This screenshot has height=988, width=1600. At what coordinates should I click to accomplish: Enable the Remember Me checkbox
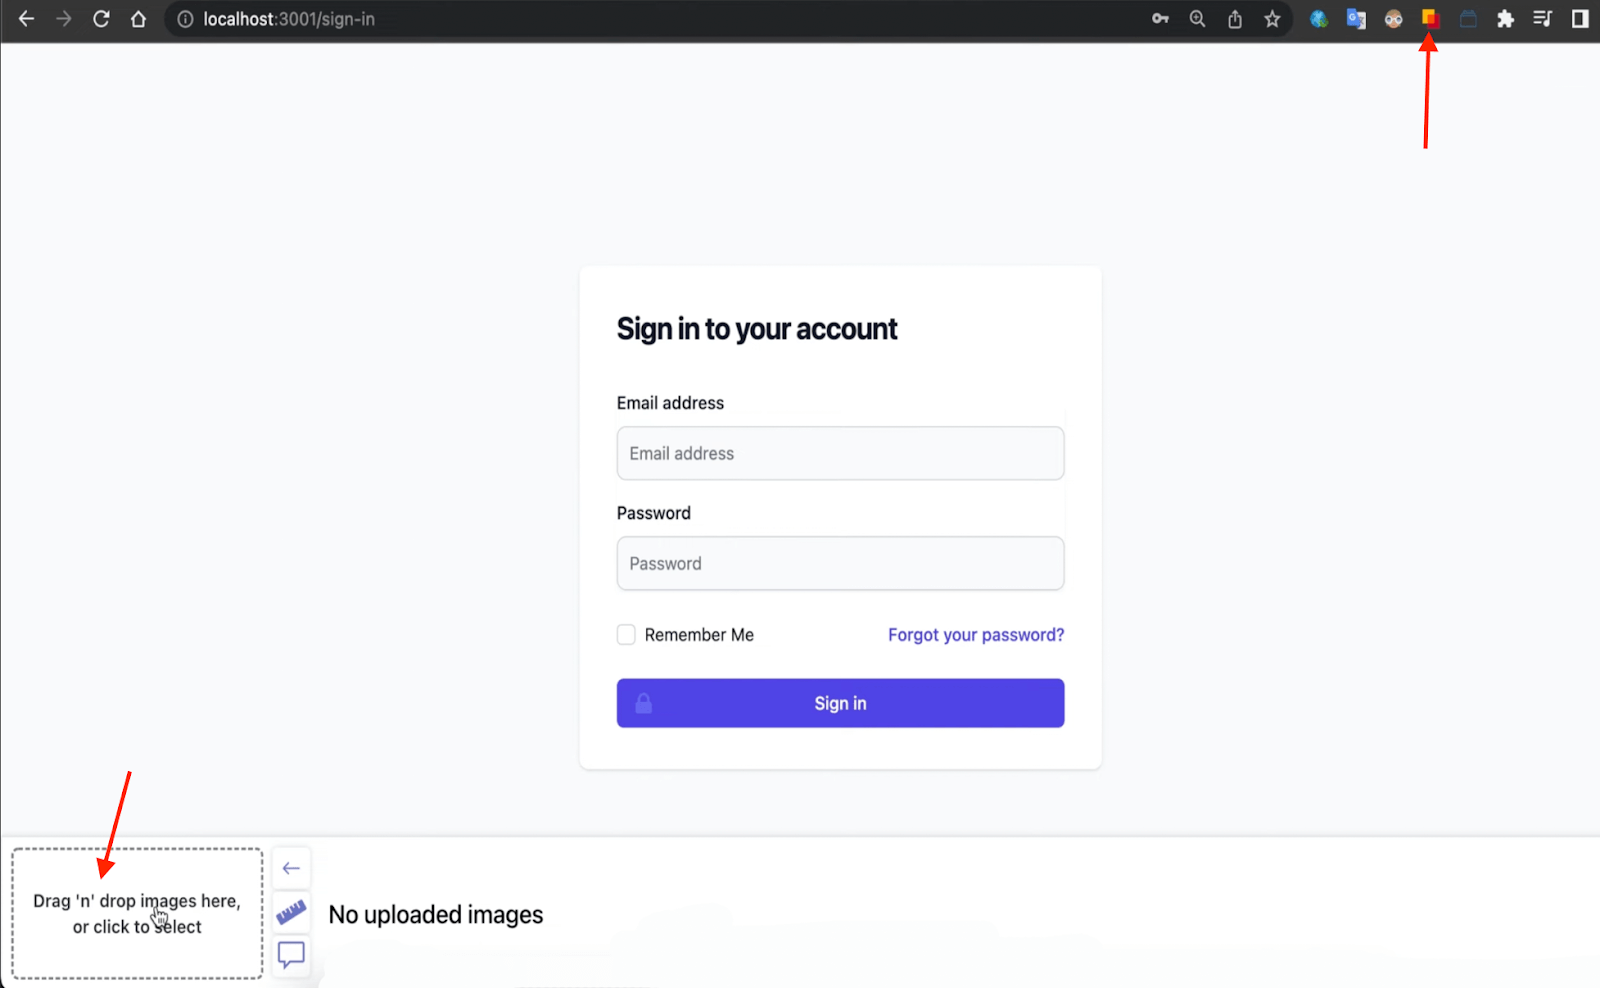(x=626, y=635)
